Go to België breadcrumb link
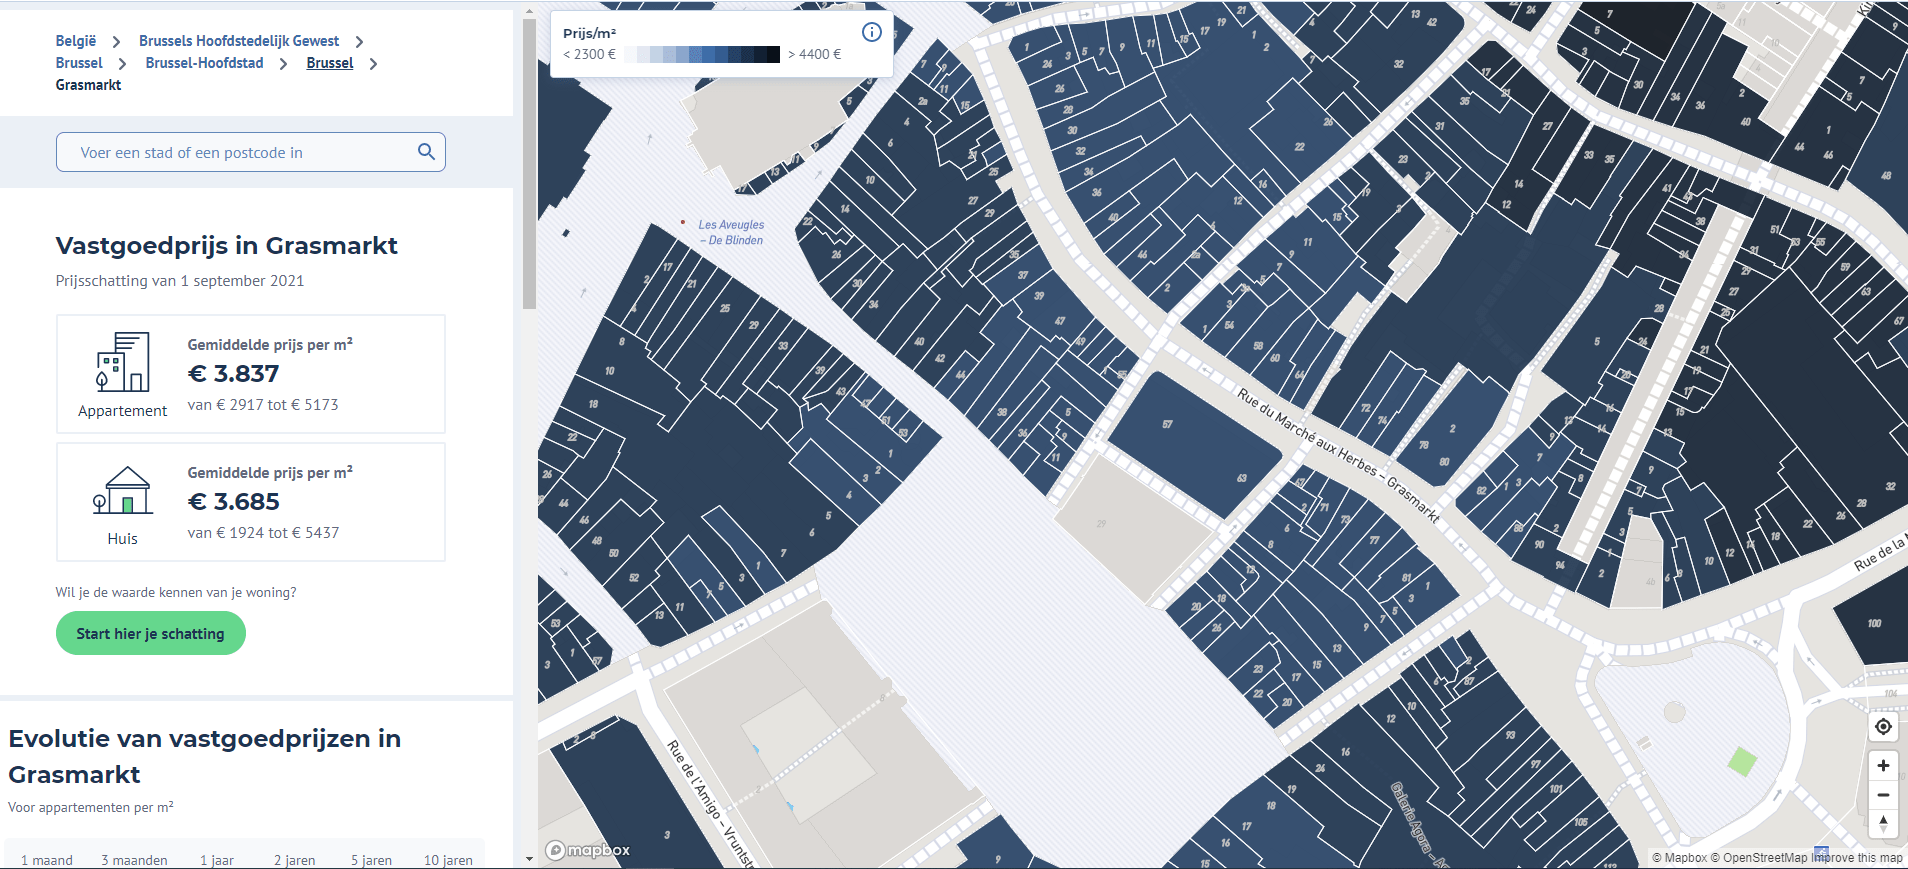Screen dimensions: 1908x869 point(76,41)
